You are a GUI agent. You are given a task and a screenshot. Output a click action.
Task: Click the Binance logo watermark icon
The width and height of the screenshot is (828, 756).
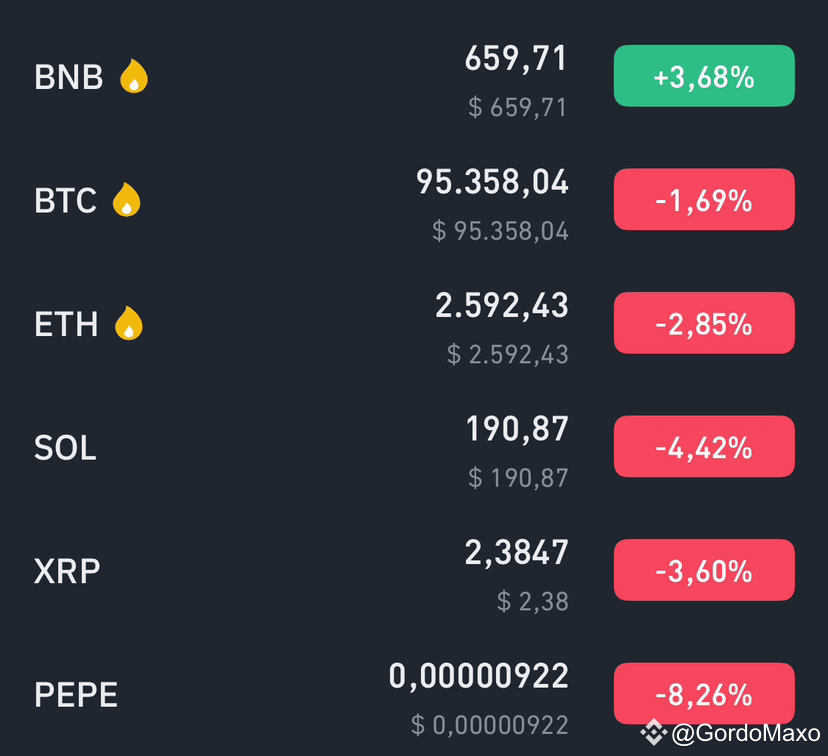point(654,732)
